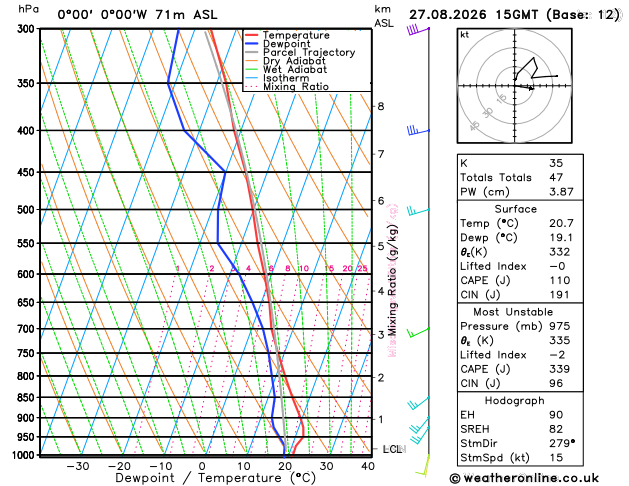Click the mixing ratio label 25

pos(362,268)
